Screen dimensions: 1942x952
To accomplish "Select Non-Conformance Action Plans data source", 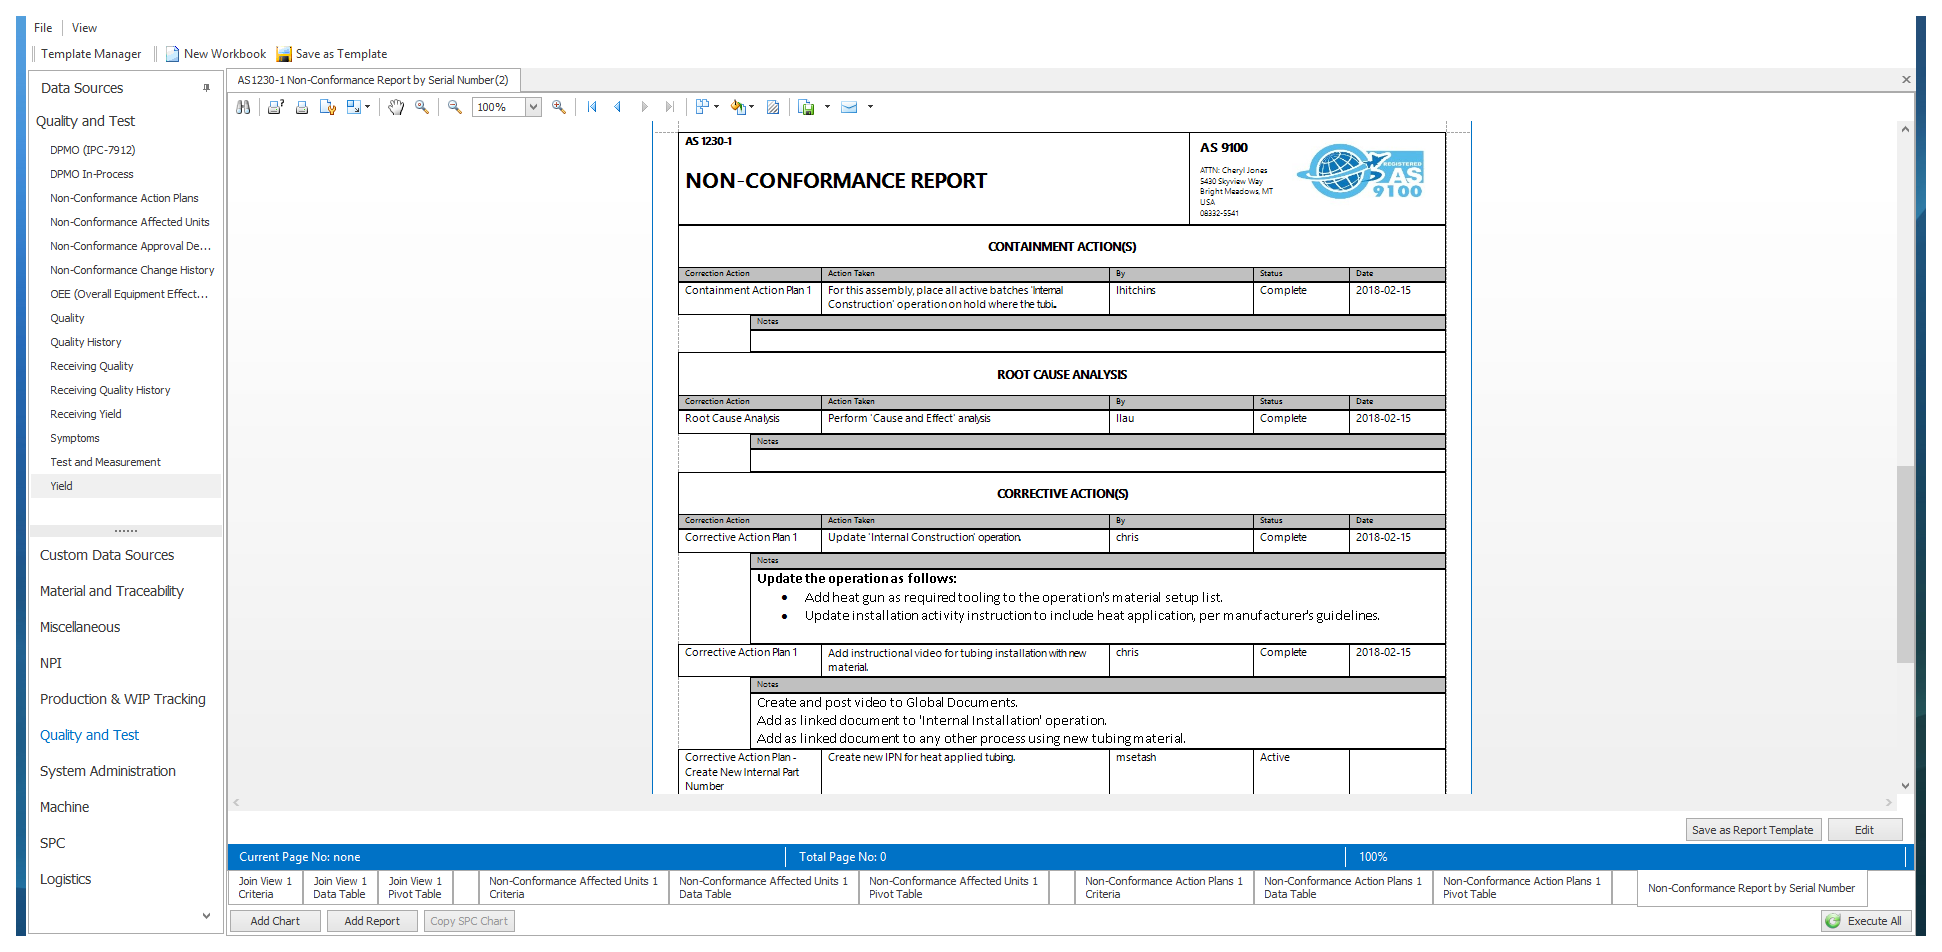I will coord(124,198).
